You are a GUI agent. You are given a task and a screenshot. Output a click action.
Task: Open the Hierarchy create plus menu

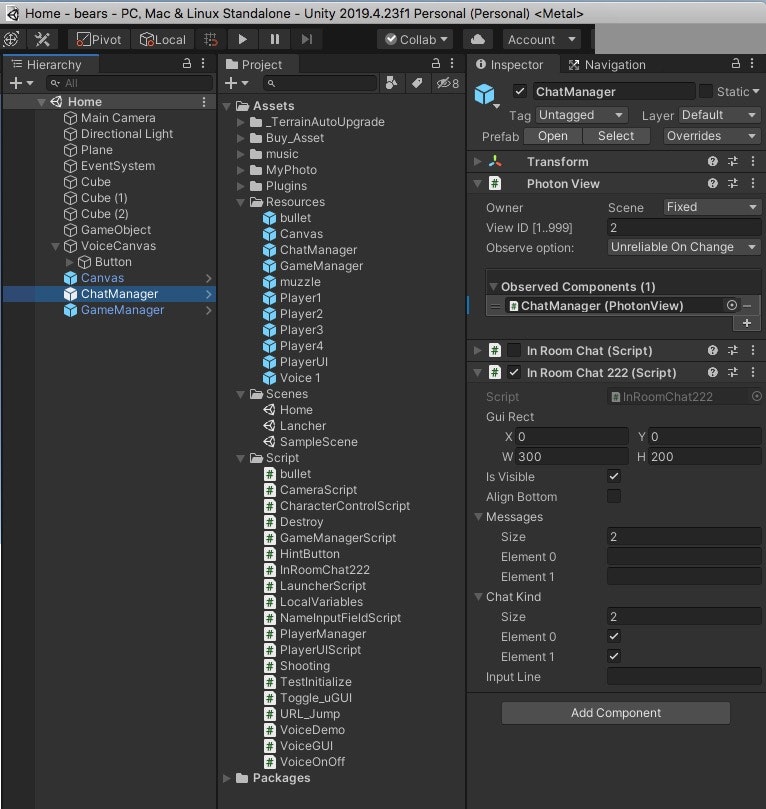(x=21, y=83)
